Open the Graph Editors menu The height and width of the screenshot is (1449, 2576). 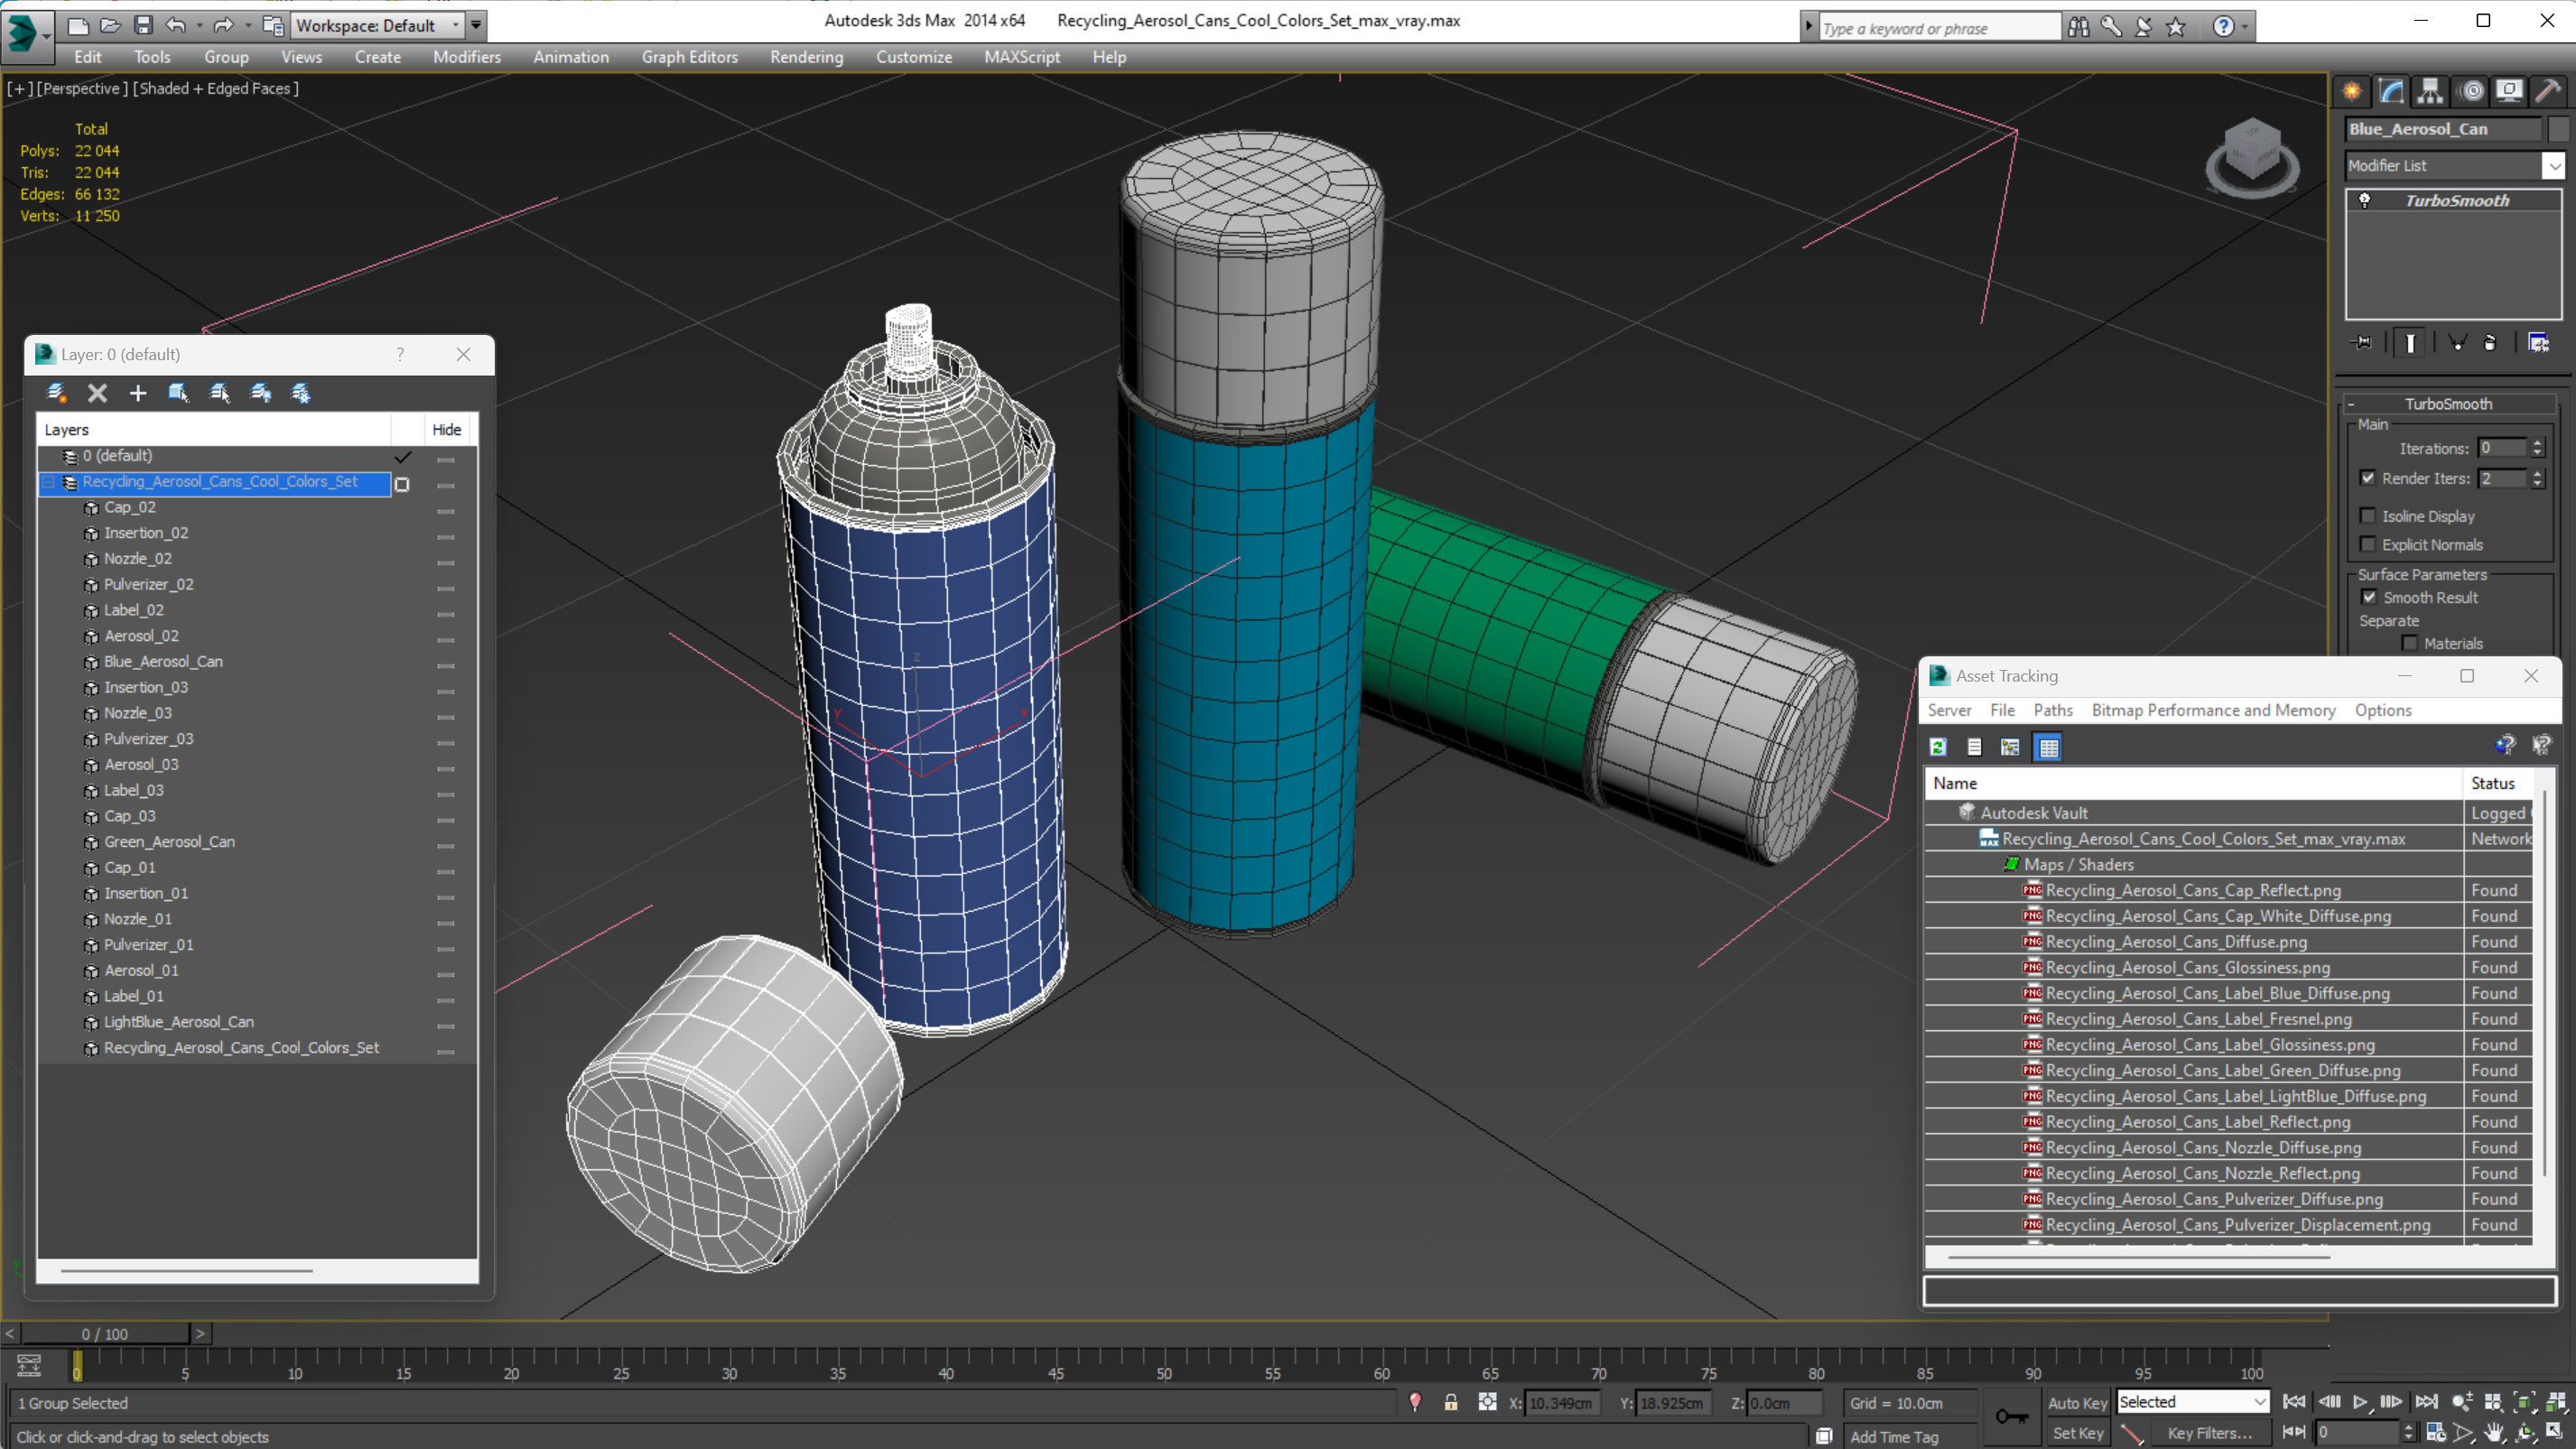pyautogui.click(x=689, y=57)
